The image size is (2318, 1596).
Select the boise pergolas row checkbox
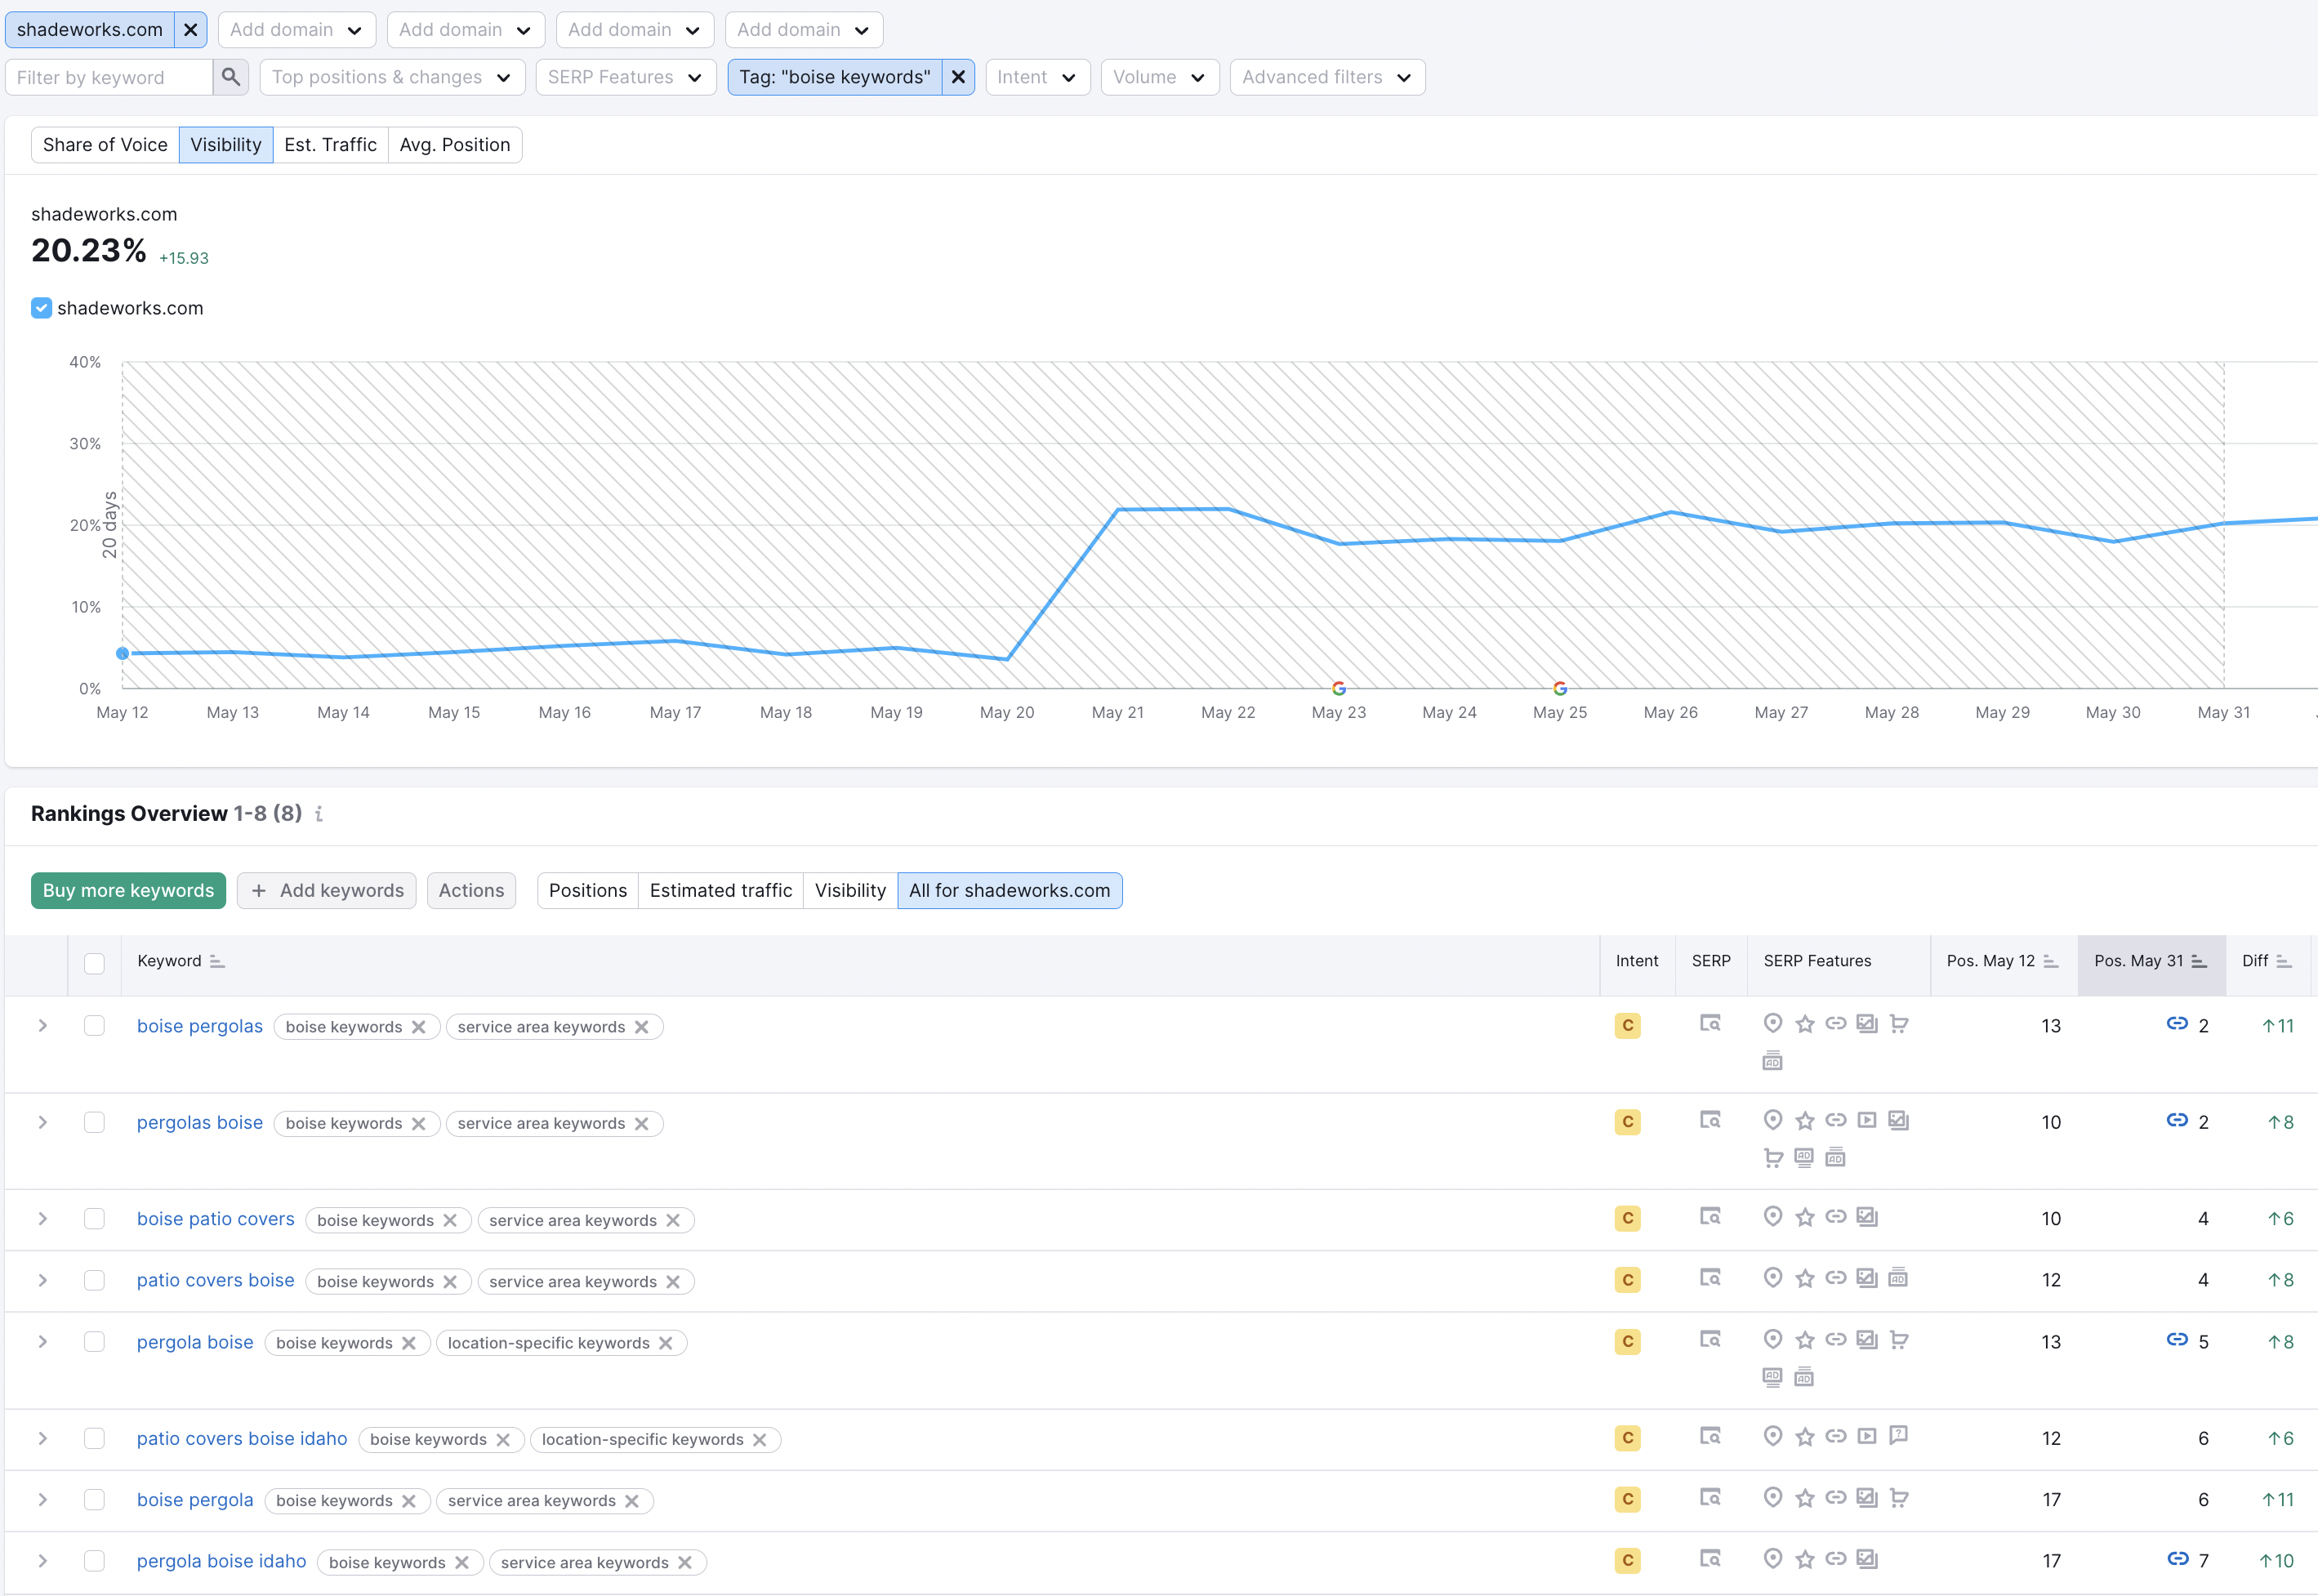pos(94,1026)
